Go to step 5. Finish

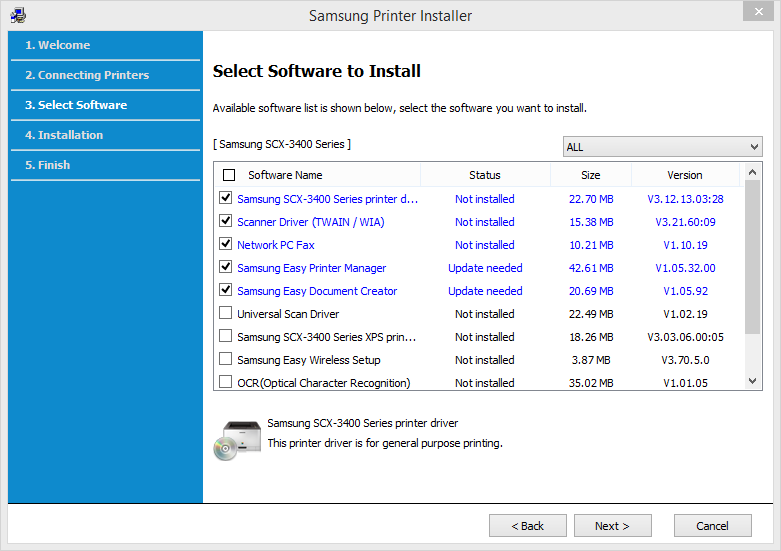pos(48,164)
